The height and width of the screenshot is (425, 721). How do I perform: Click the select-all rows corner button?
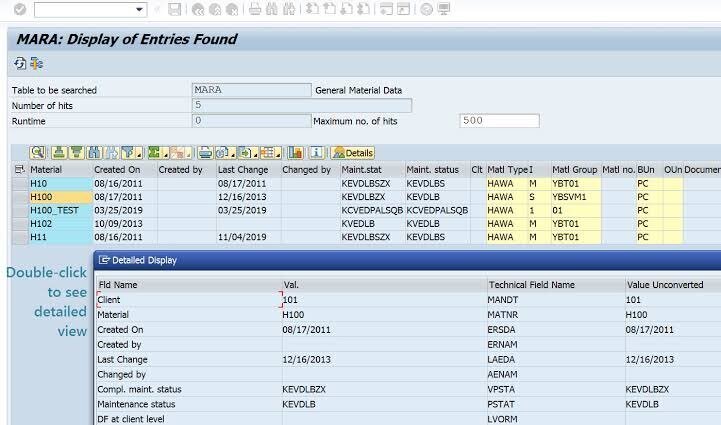(x=19, y=170)
